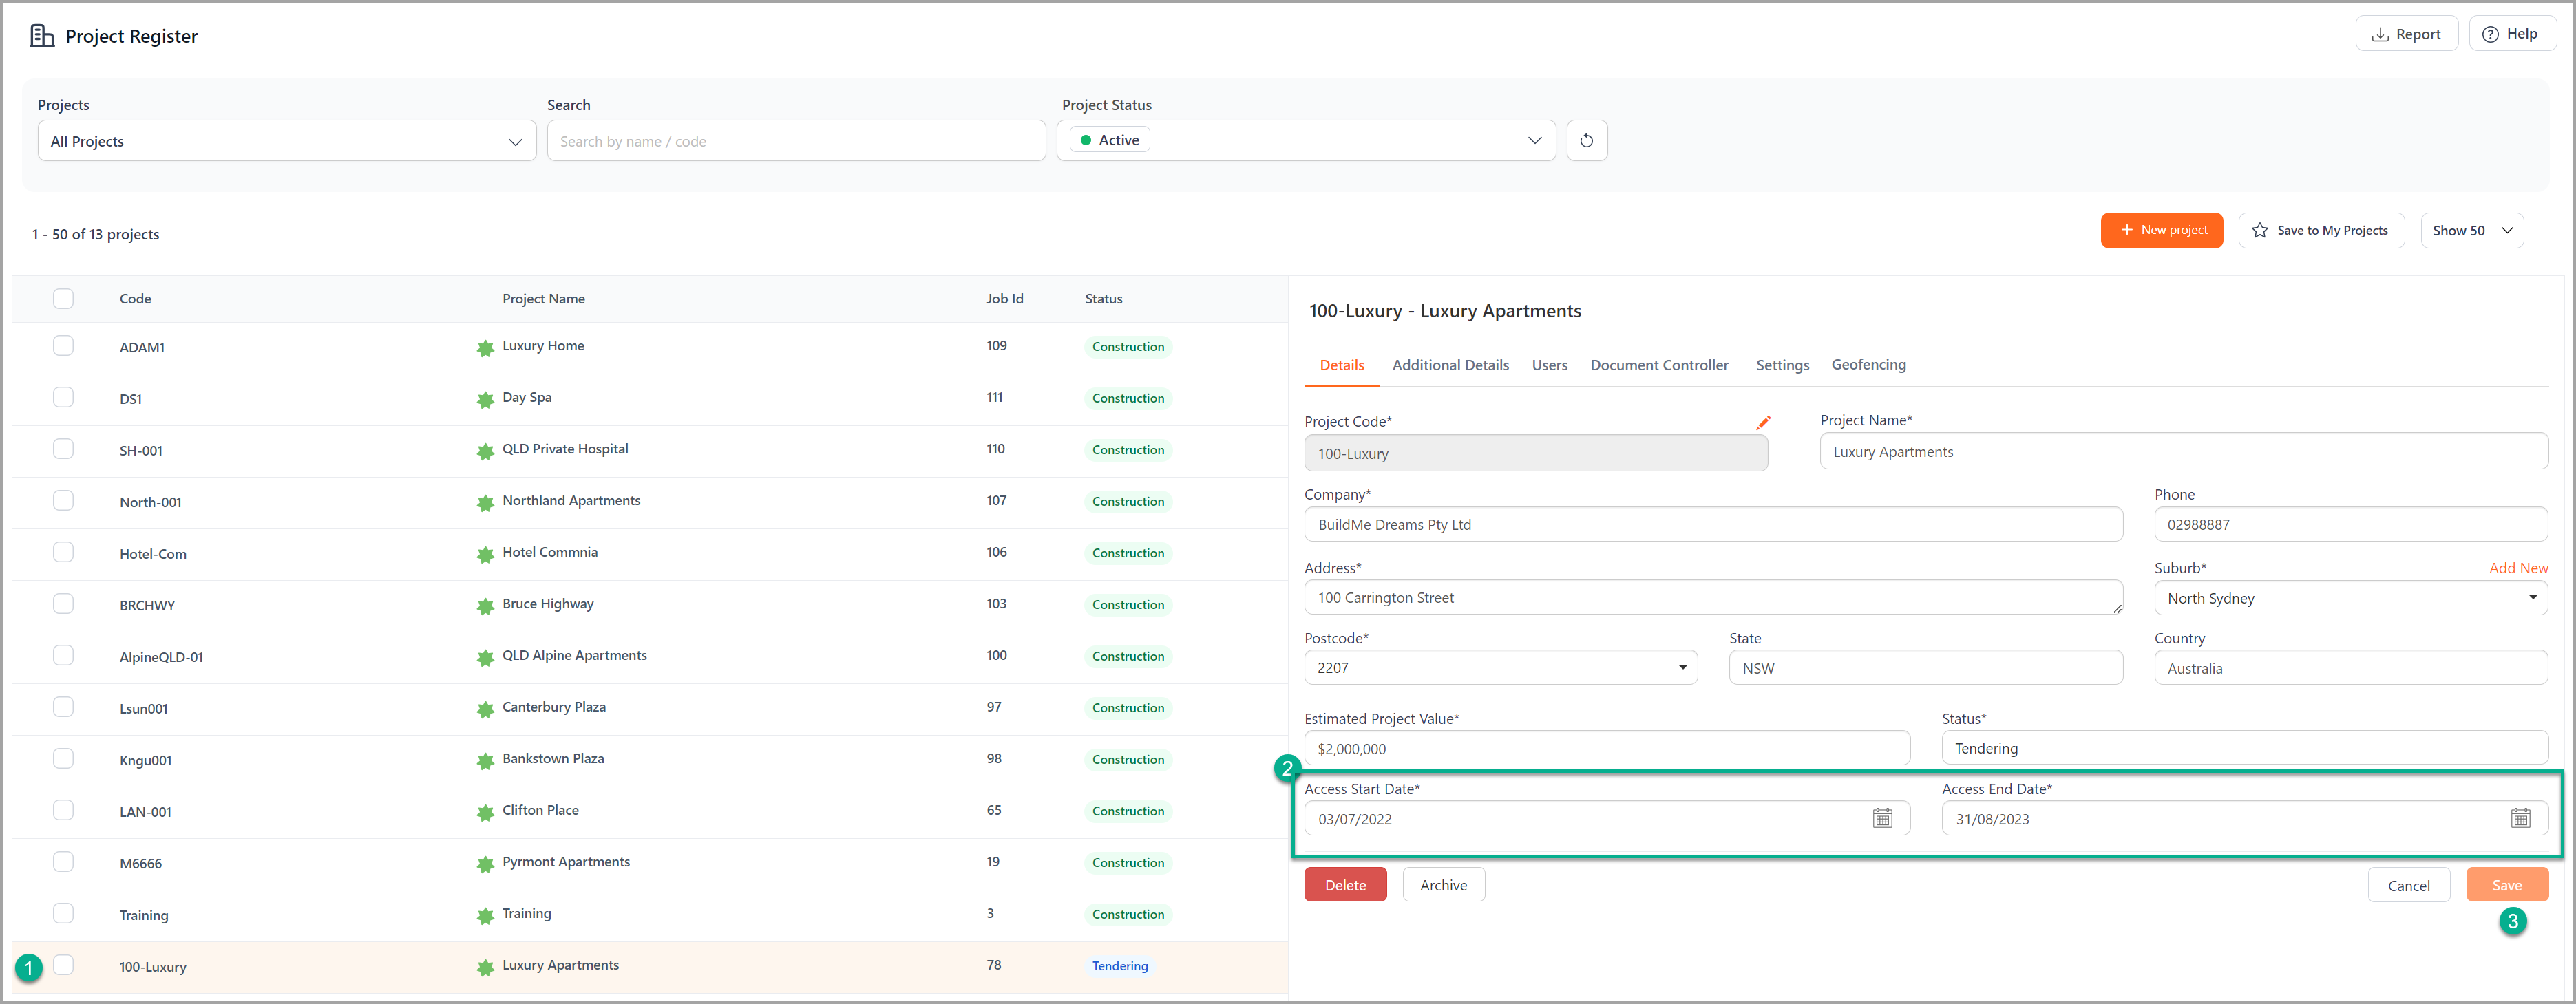This screenshot has width=2576, height=1004.
Task: Click the Report download button
Action: coord(2406,34)
